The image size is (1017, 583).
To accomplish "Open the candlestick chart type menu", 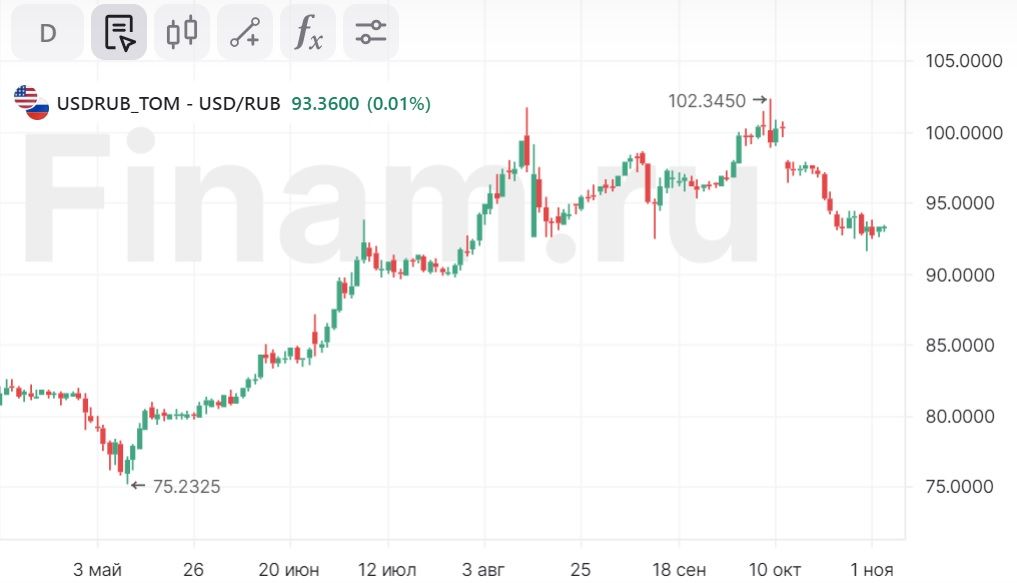I will (182, 33).
